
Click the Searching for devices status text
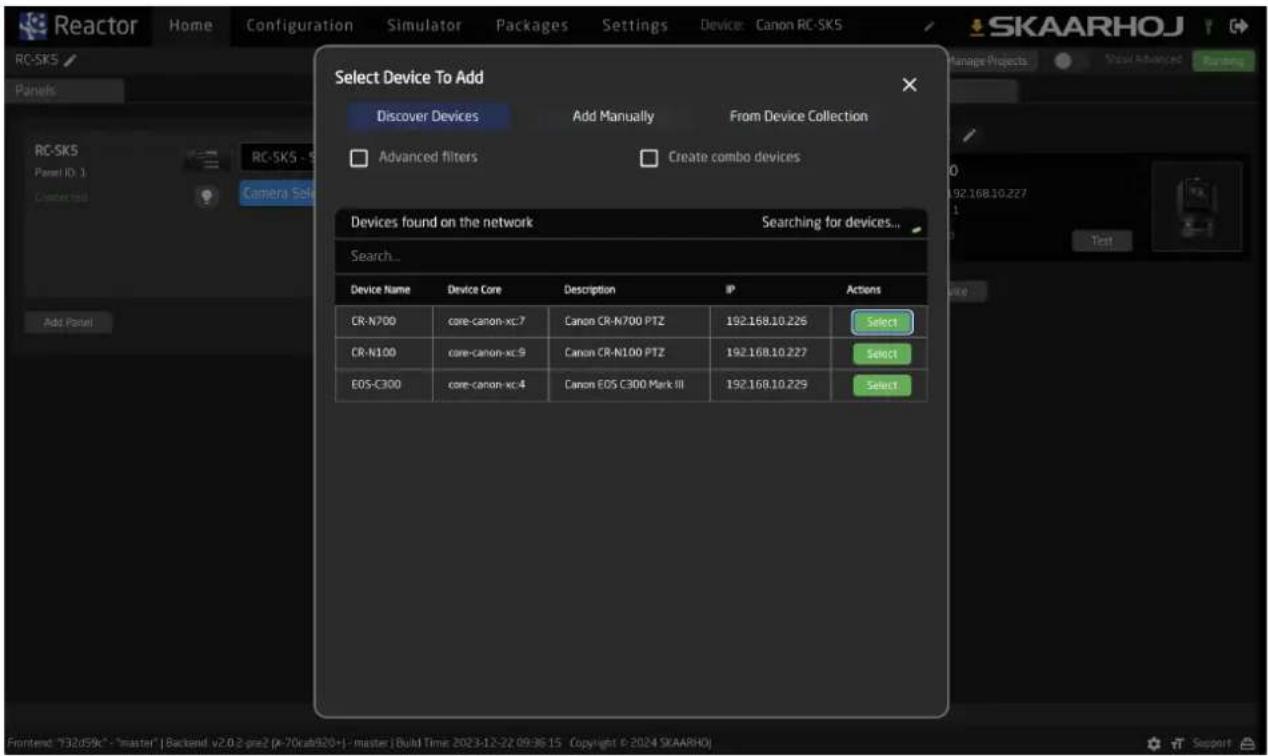pyautogui.click(x=831, y=223)
